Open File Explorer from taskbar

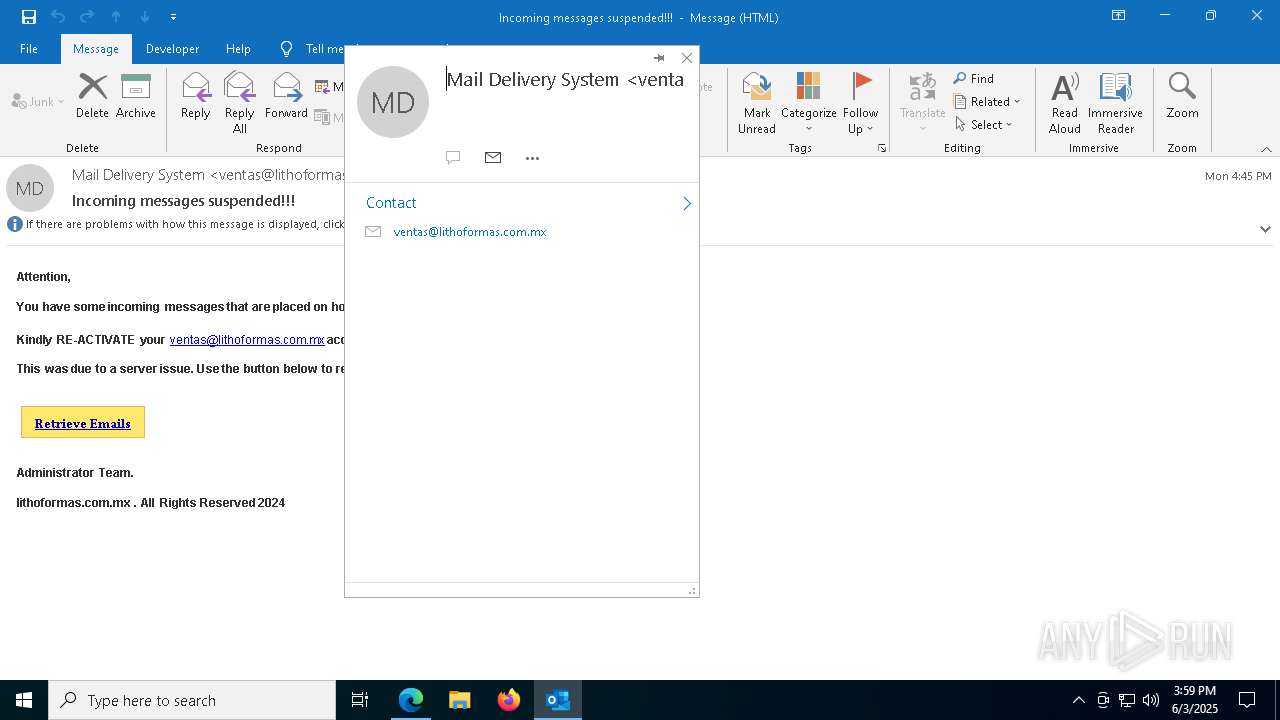coord(459,700)
